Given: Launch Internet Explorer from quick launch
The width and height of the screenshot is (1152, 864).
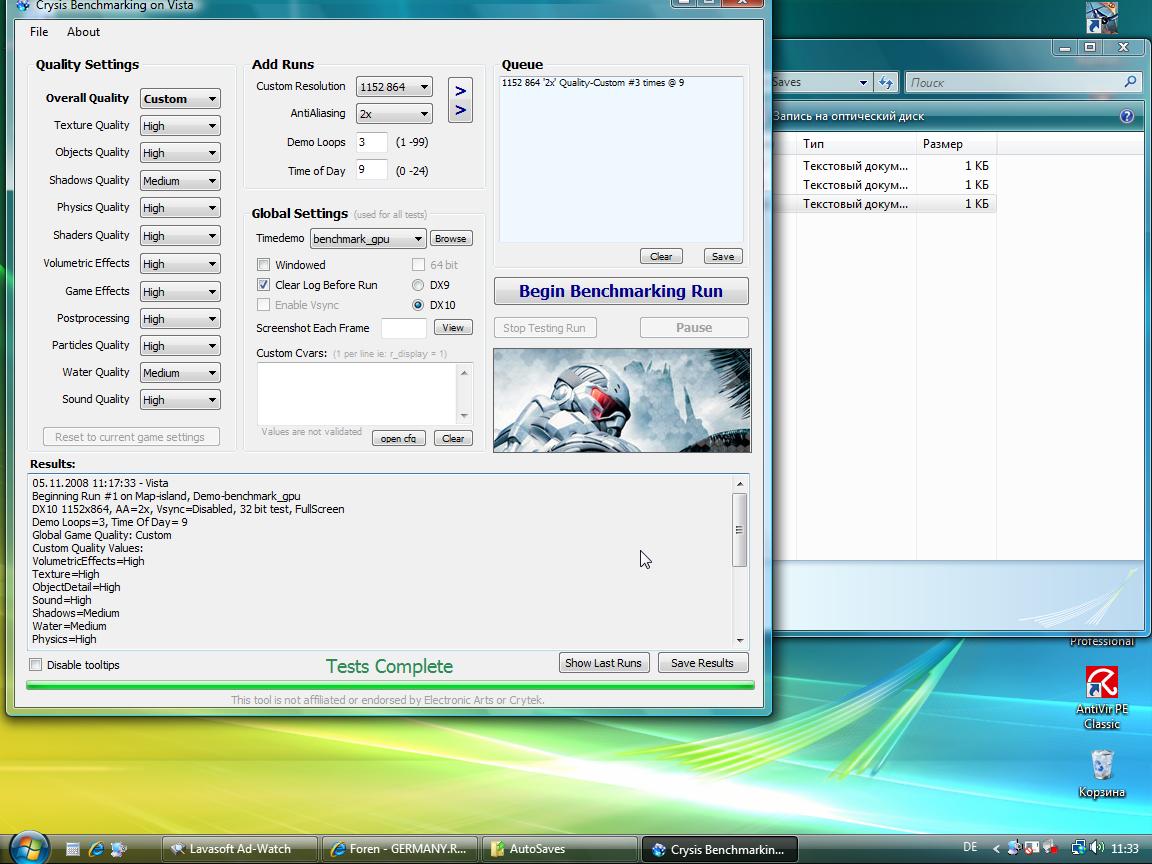Looking at the screenshot, I should (x=96, y=849).
